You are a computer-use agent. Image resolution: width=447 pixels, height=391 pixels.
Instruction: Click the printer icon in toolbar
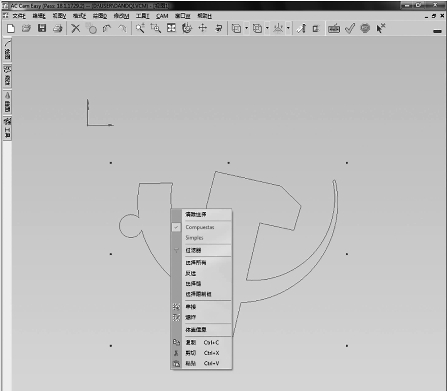point(58,29)
